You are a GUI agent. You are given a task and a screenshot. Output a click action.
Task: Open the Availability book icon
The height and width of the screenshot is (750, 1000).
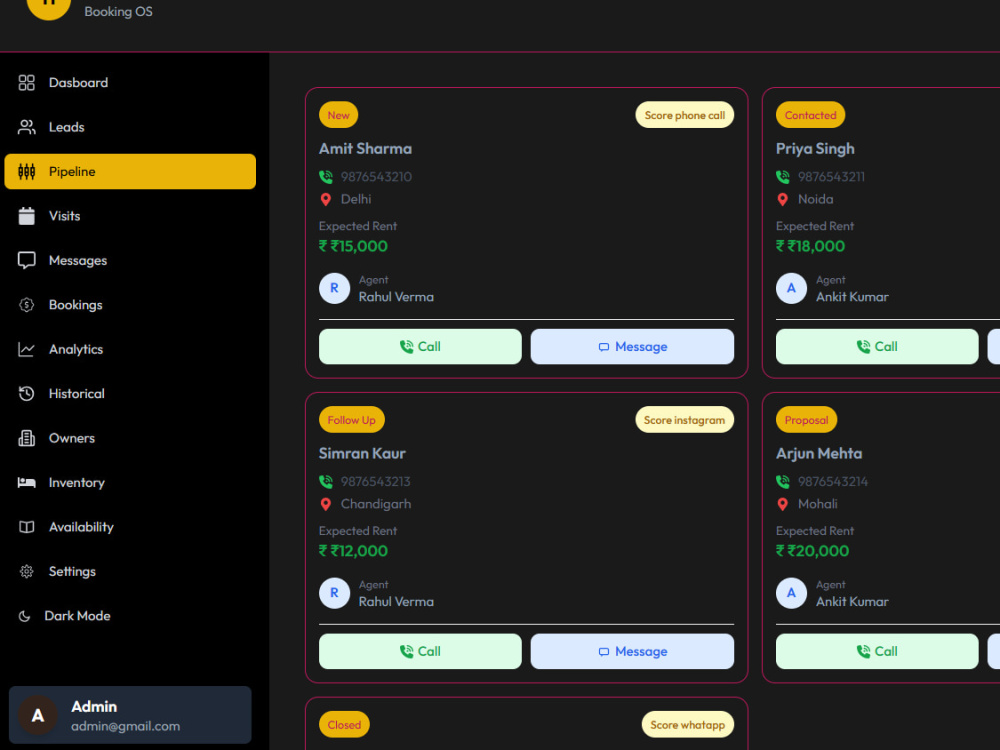click(x=26, y=527)
